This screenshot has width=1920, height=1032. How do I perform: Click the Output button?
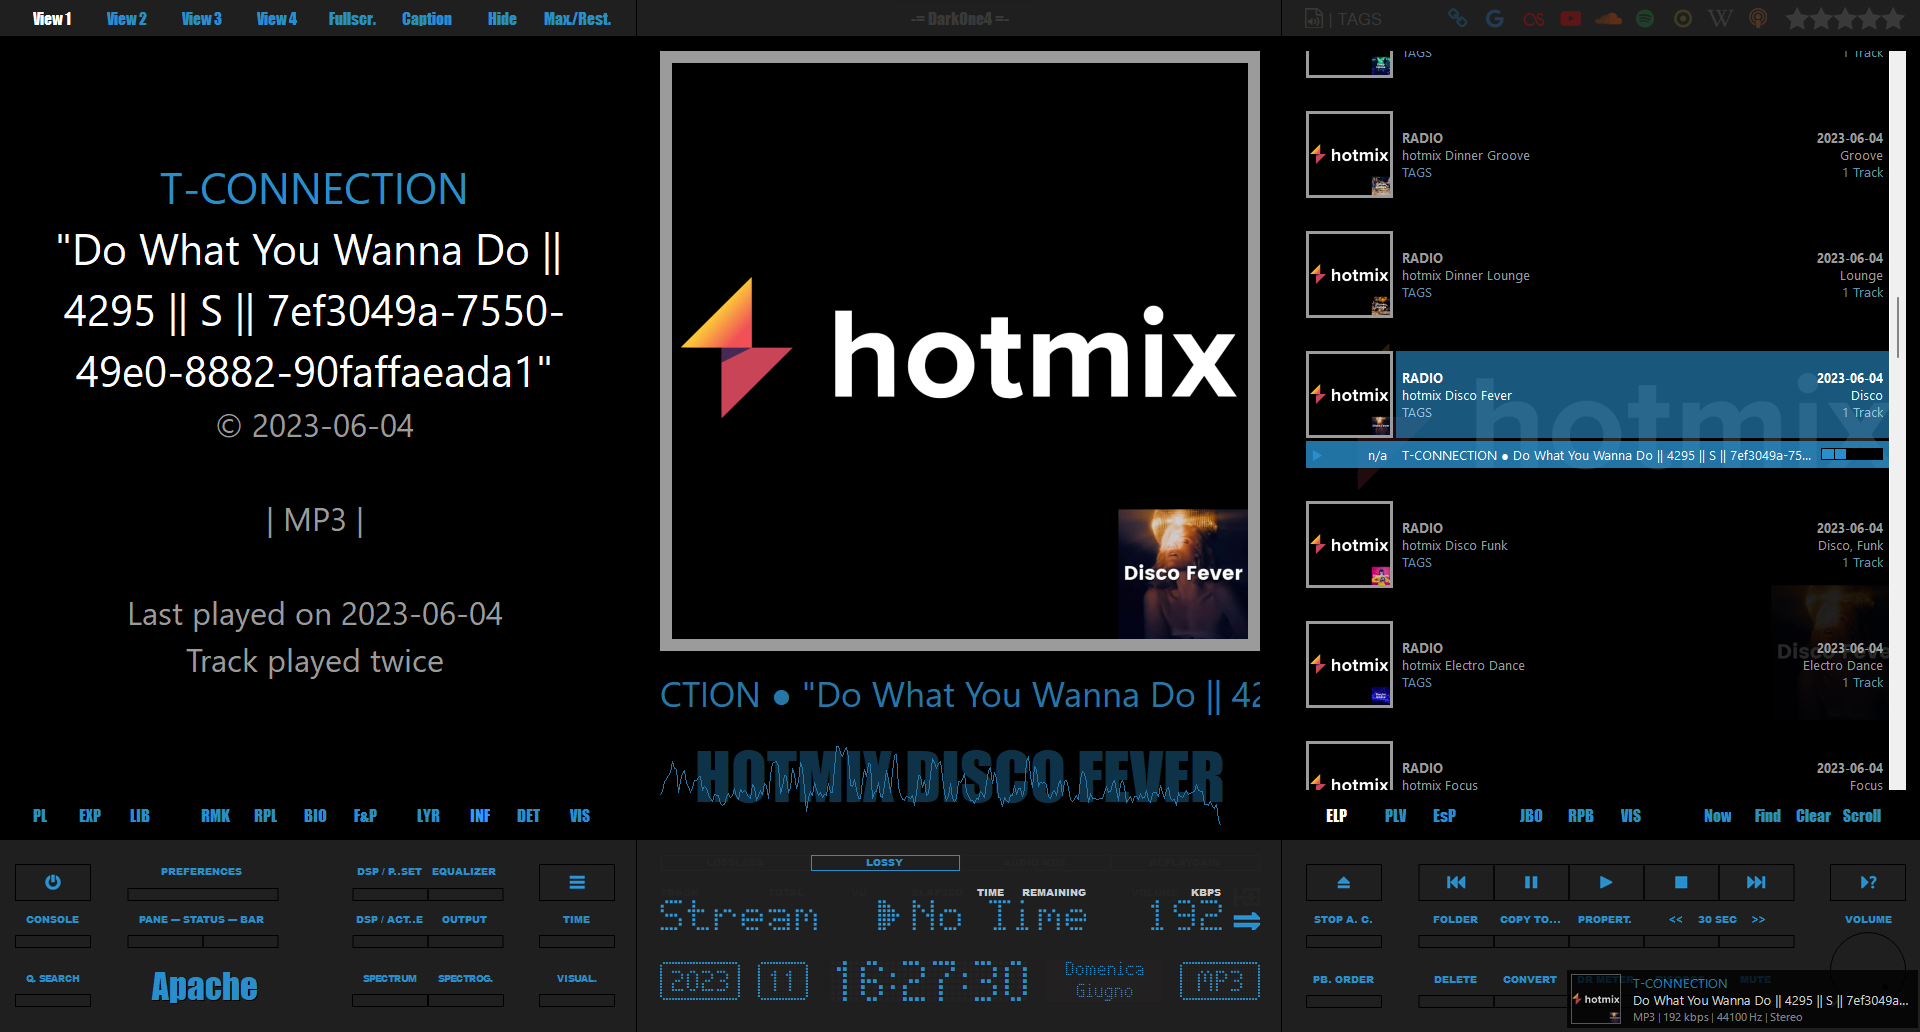(x=464, y=919)
